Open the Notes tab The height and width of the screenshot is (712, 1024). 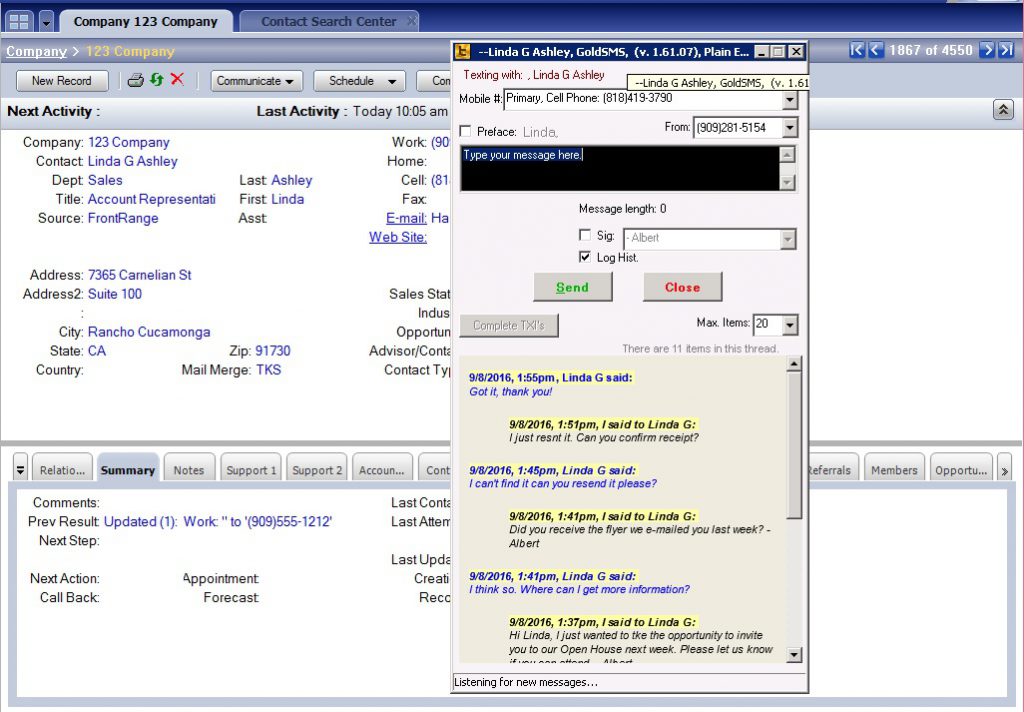[188, 470]
